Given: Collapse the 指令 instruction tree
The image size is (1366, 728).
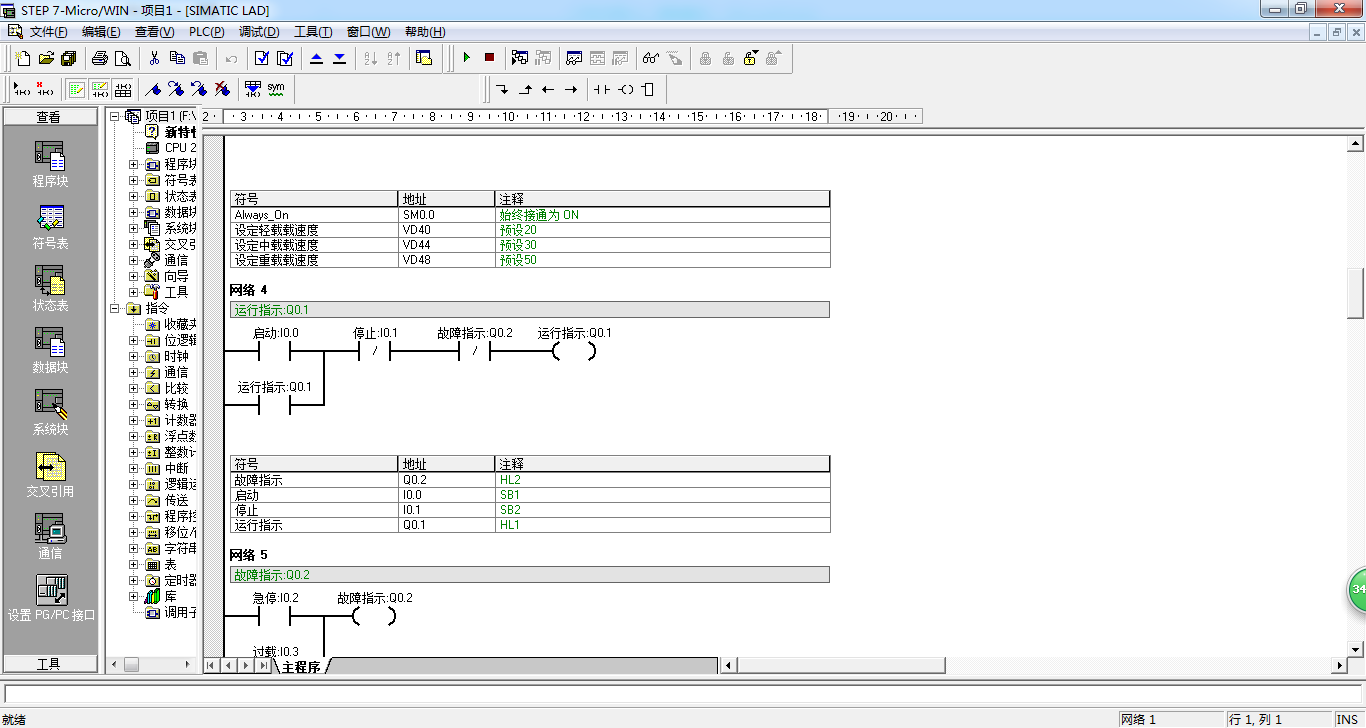Looking at the screenshot, I should click(x=114, y=308).
